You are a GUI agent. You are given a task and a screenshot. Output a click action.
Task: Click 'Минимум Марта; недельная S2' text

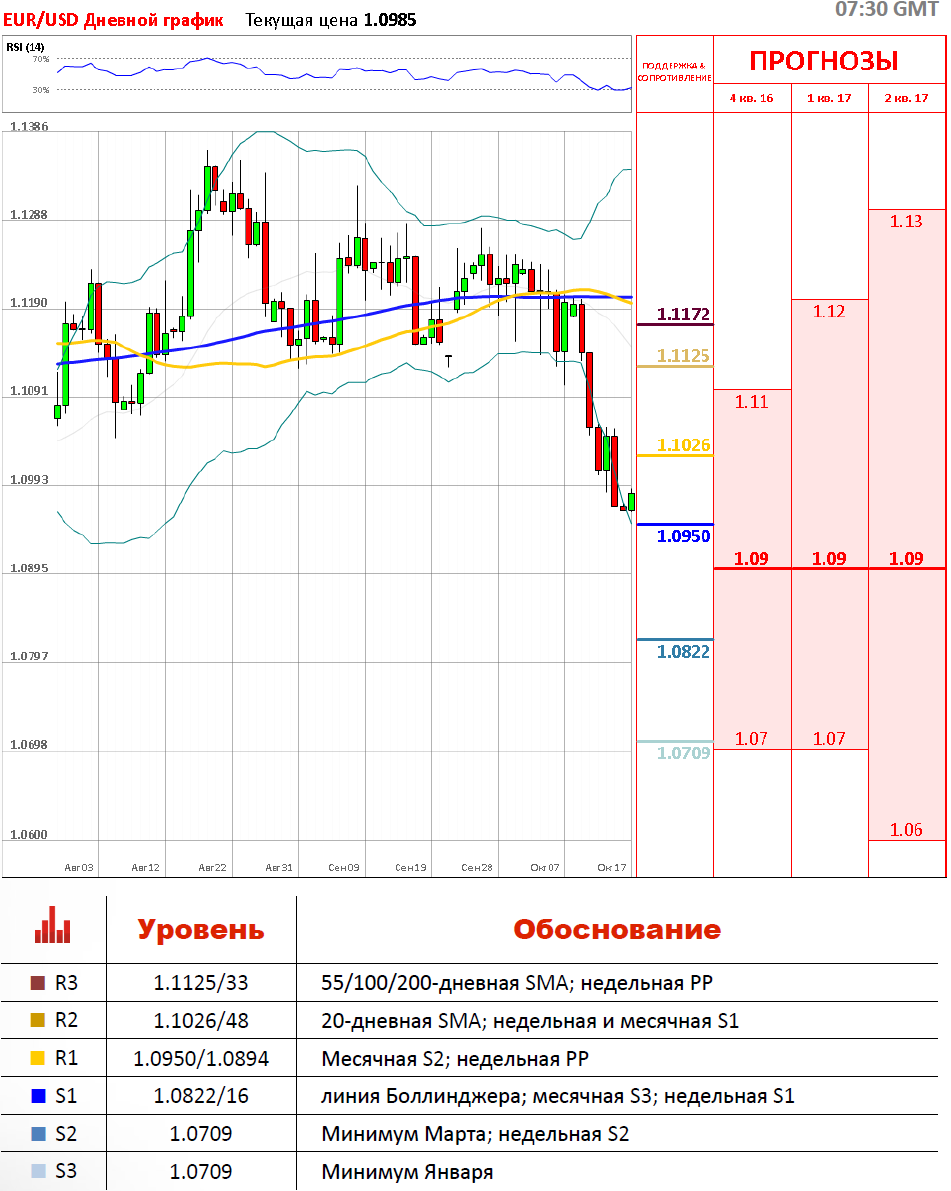click(475, 1134)
